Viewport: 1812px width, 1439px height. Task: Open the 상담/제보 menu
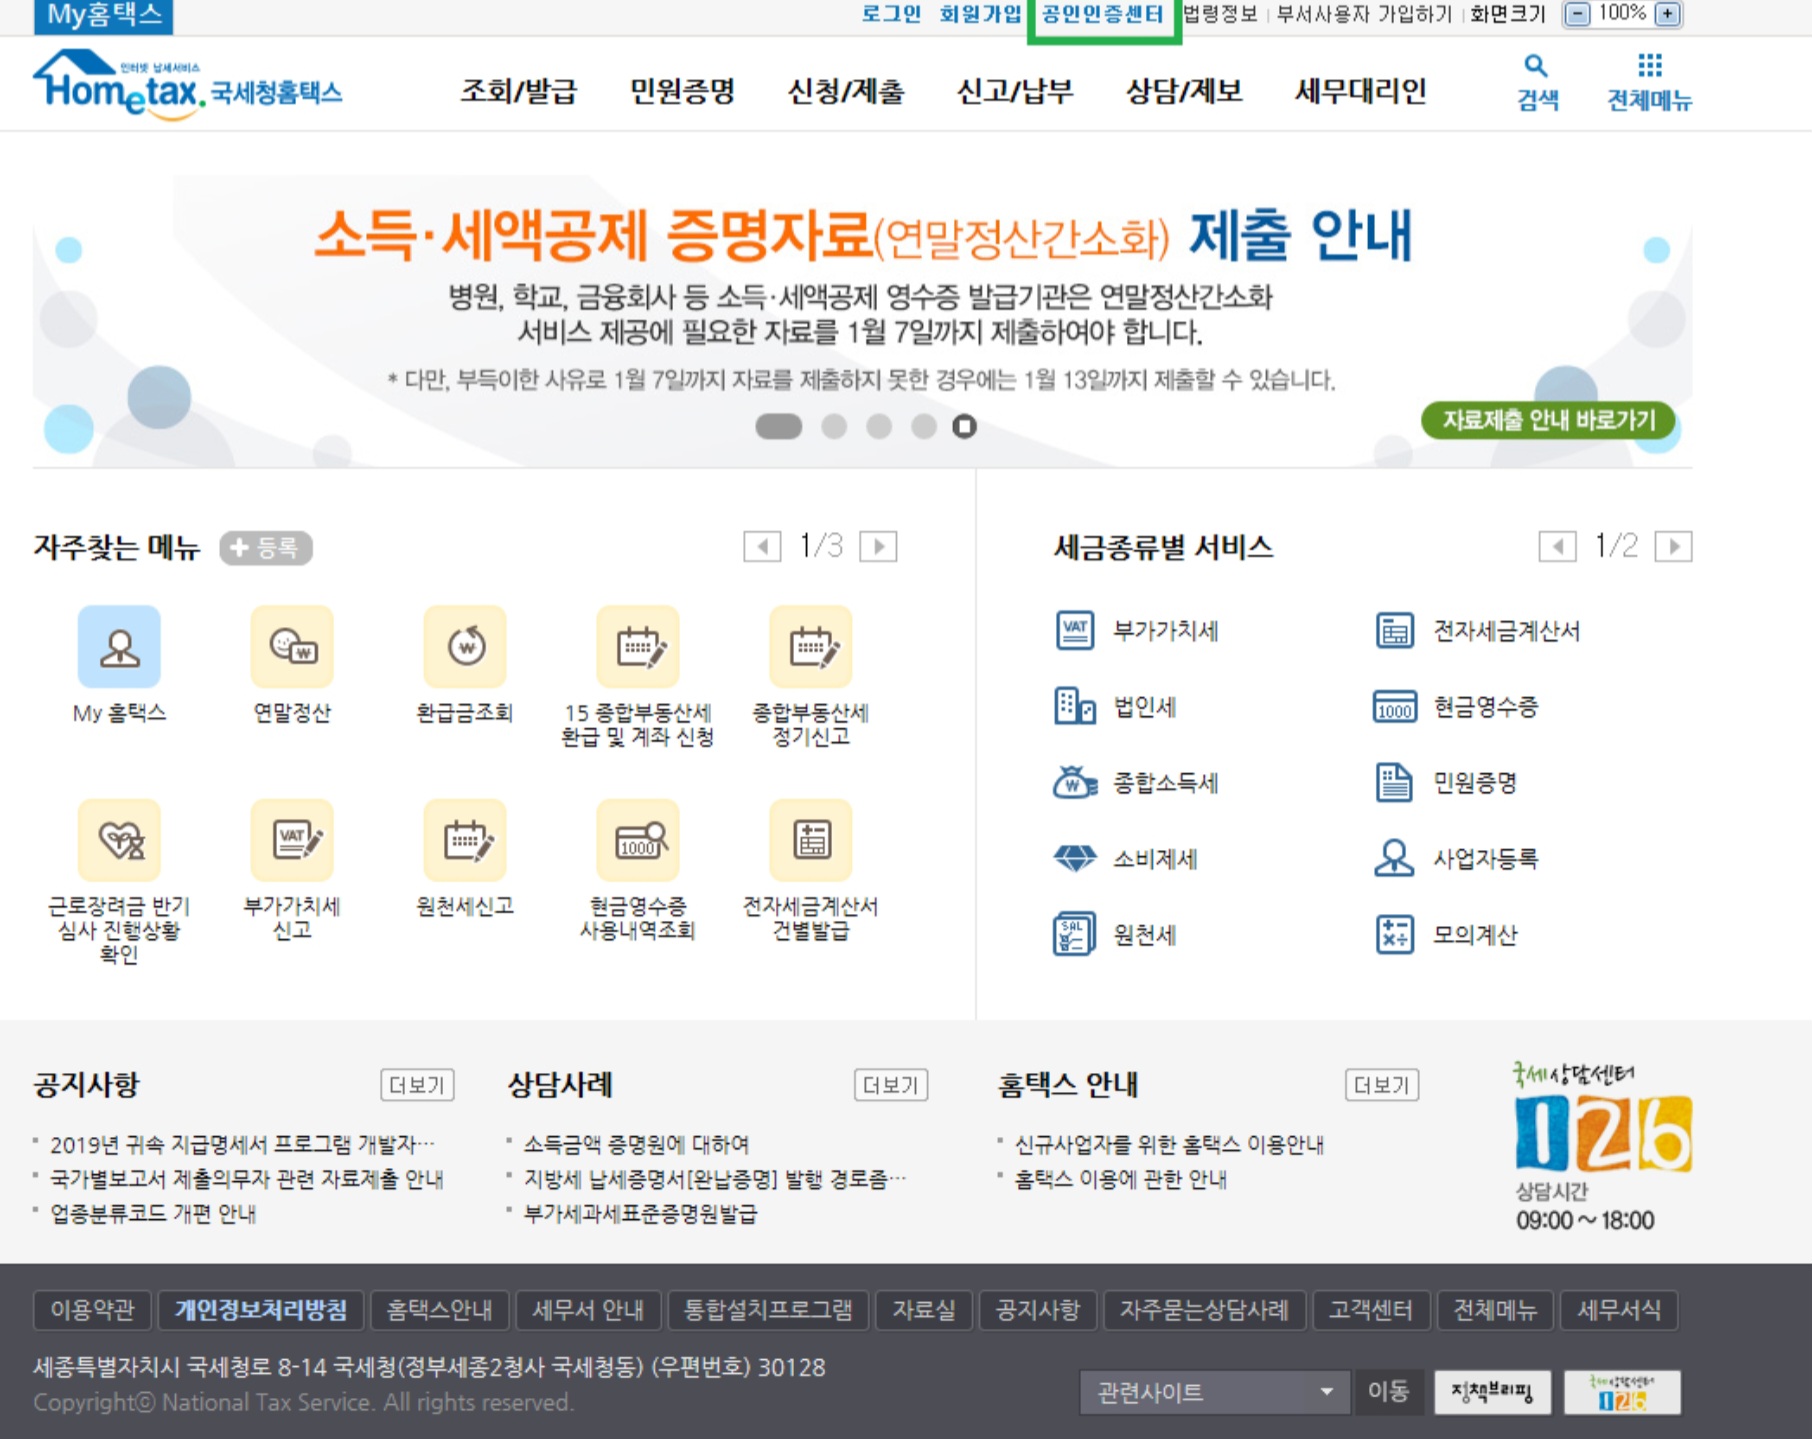[1184, 91]
